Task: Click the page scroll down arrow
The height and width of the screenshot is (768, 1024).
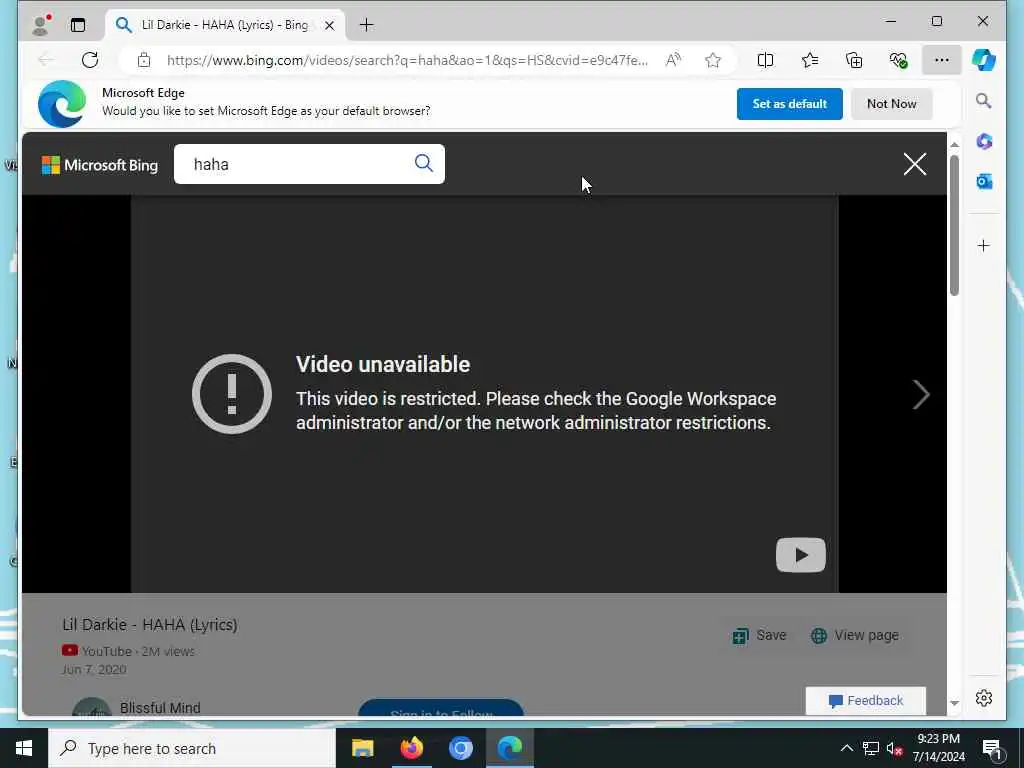Action: tap(954, 703)
